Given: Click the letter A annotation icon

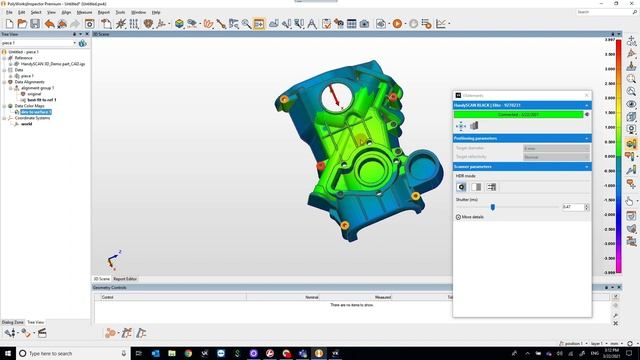Looking at the screenshot, I should pyautogui.click(x=312, y=24).
